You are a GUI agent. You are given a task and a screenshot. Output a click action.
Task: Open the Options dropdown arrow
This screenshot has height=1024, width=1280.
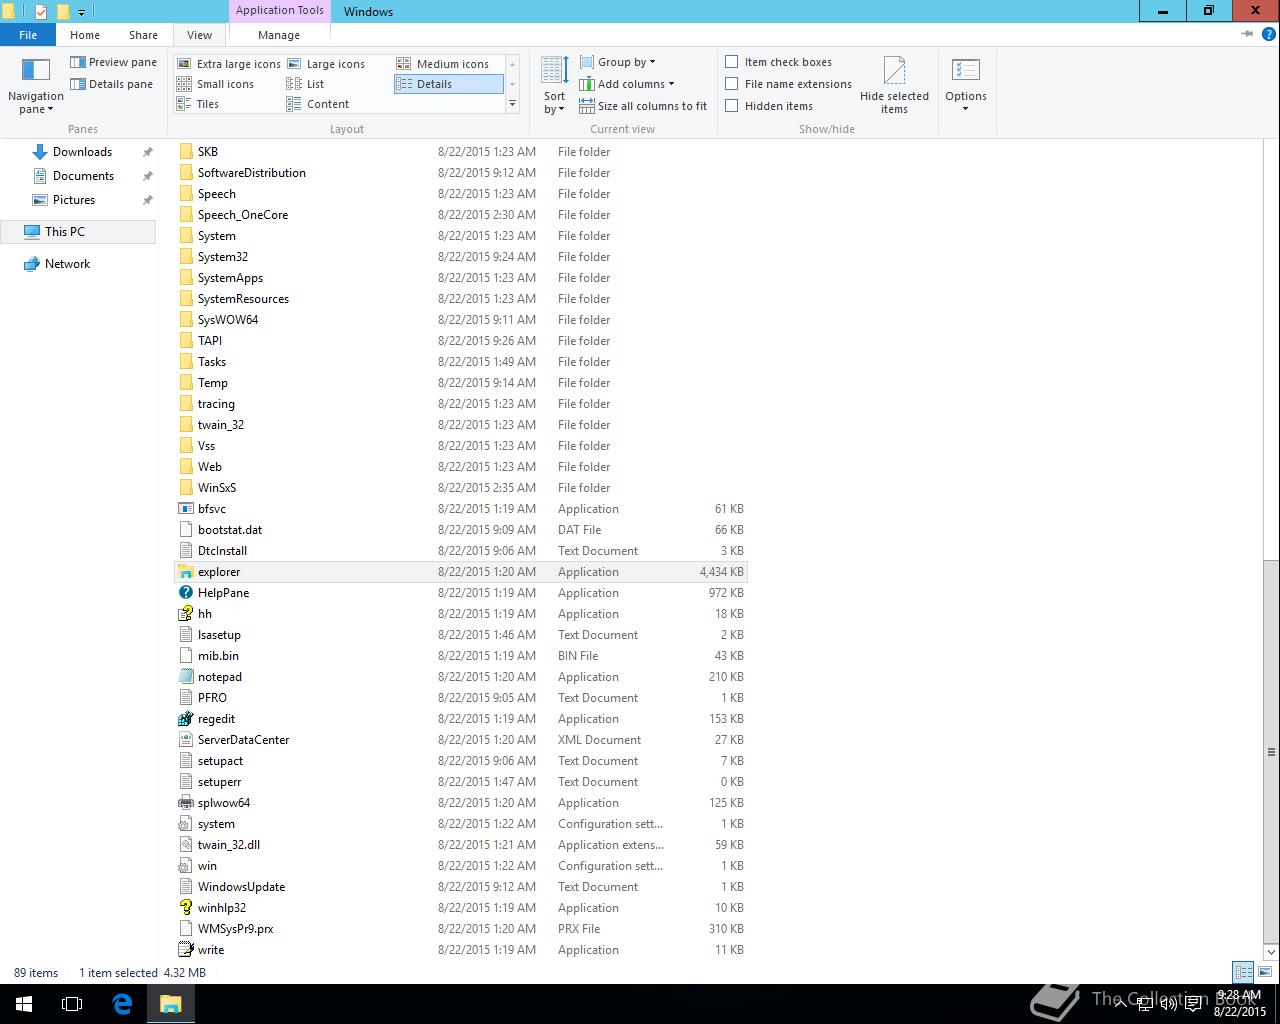point(965,109)
